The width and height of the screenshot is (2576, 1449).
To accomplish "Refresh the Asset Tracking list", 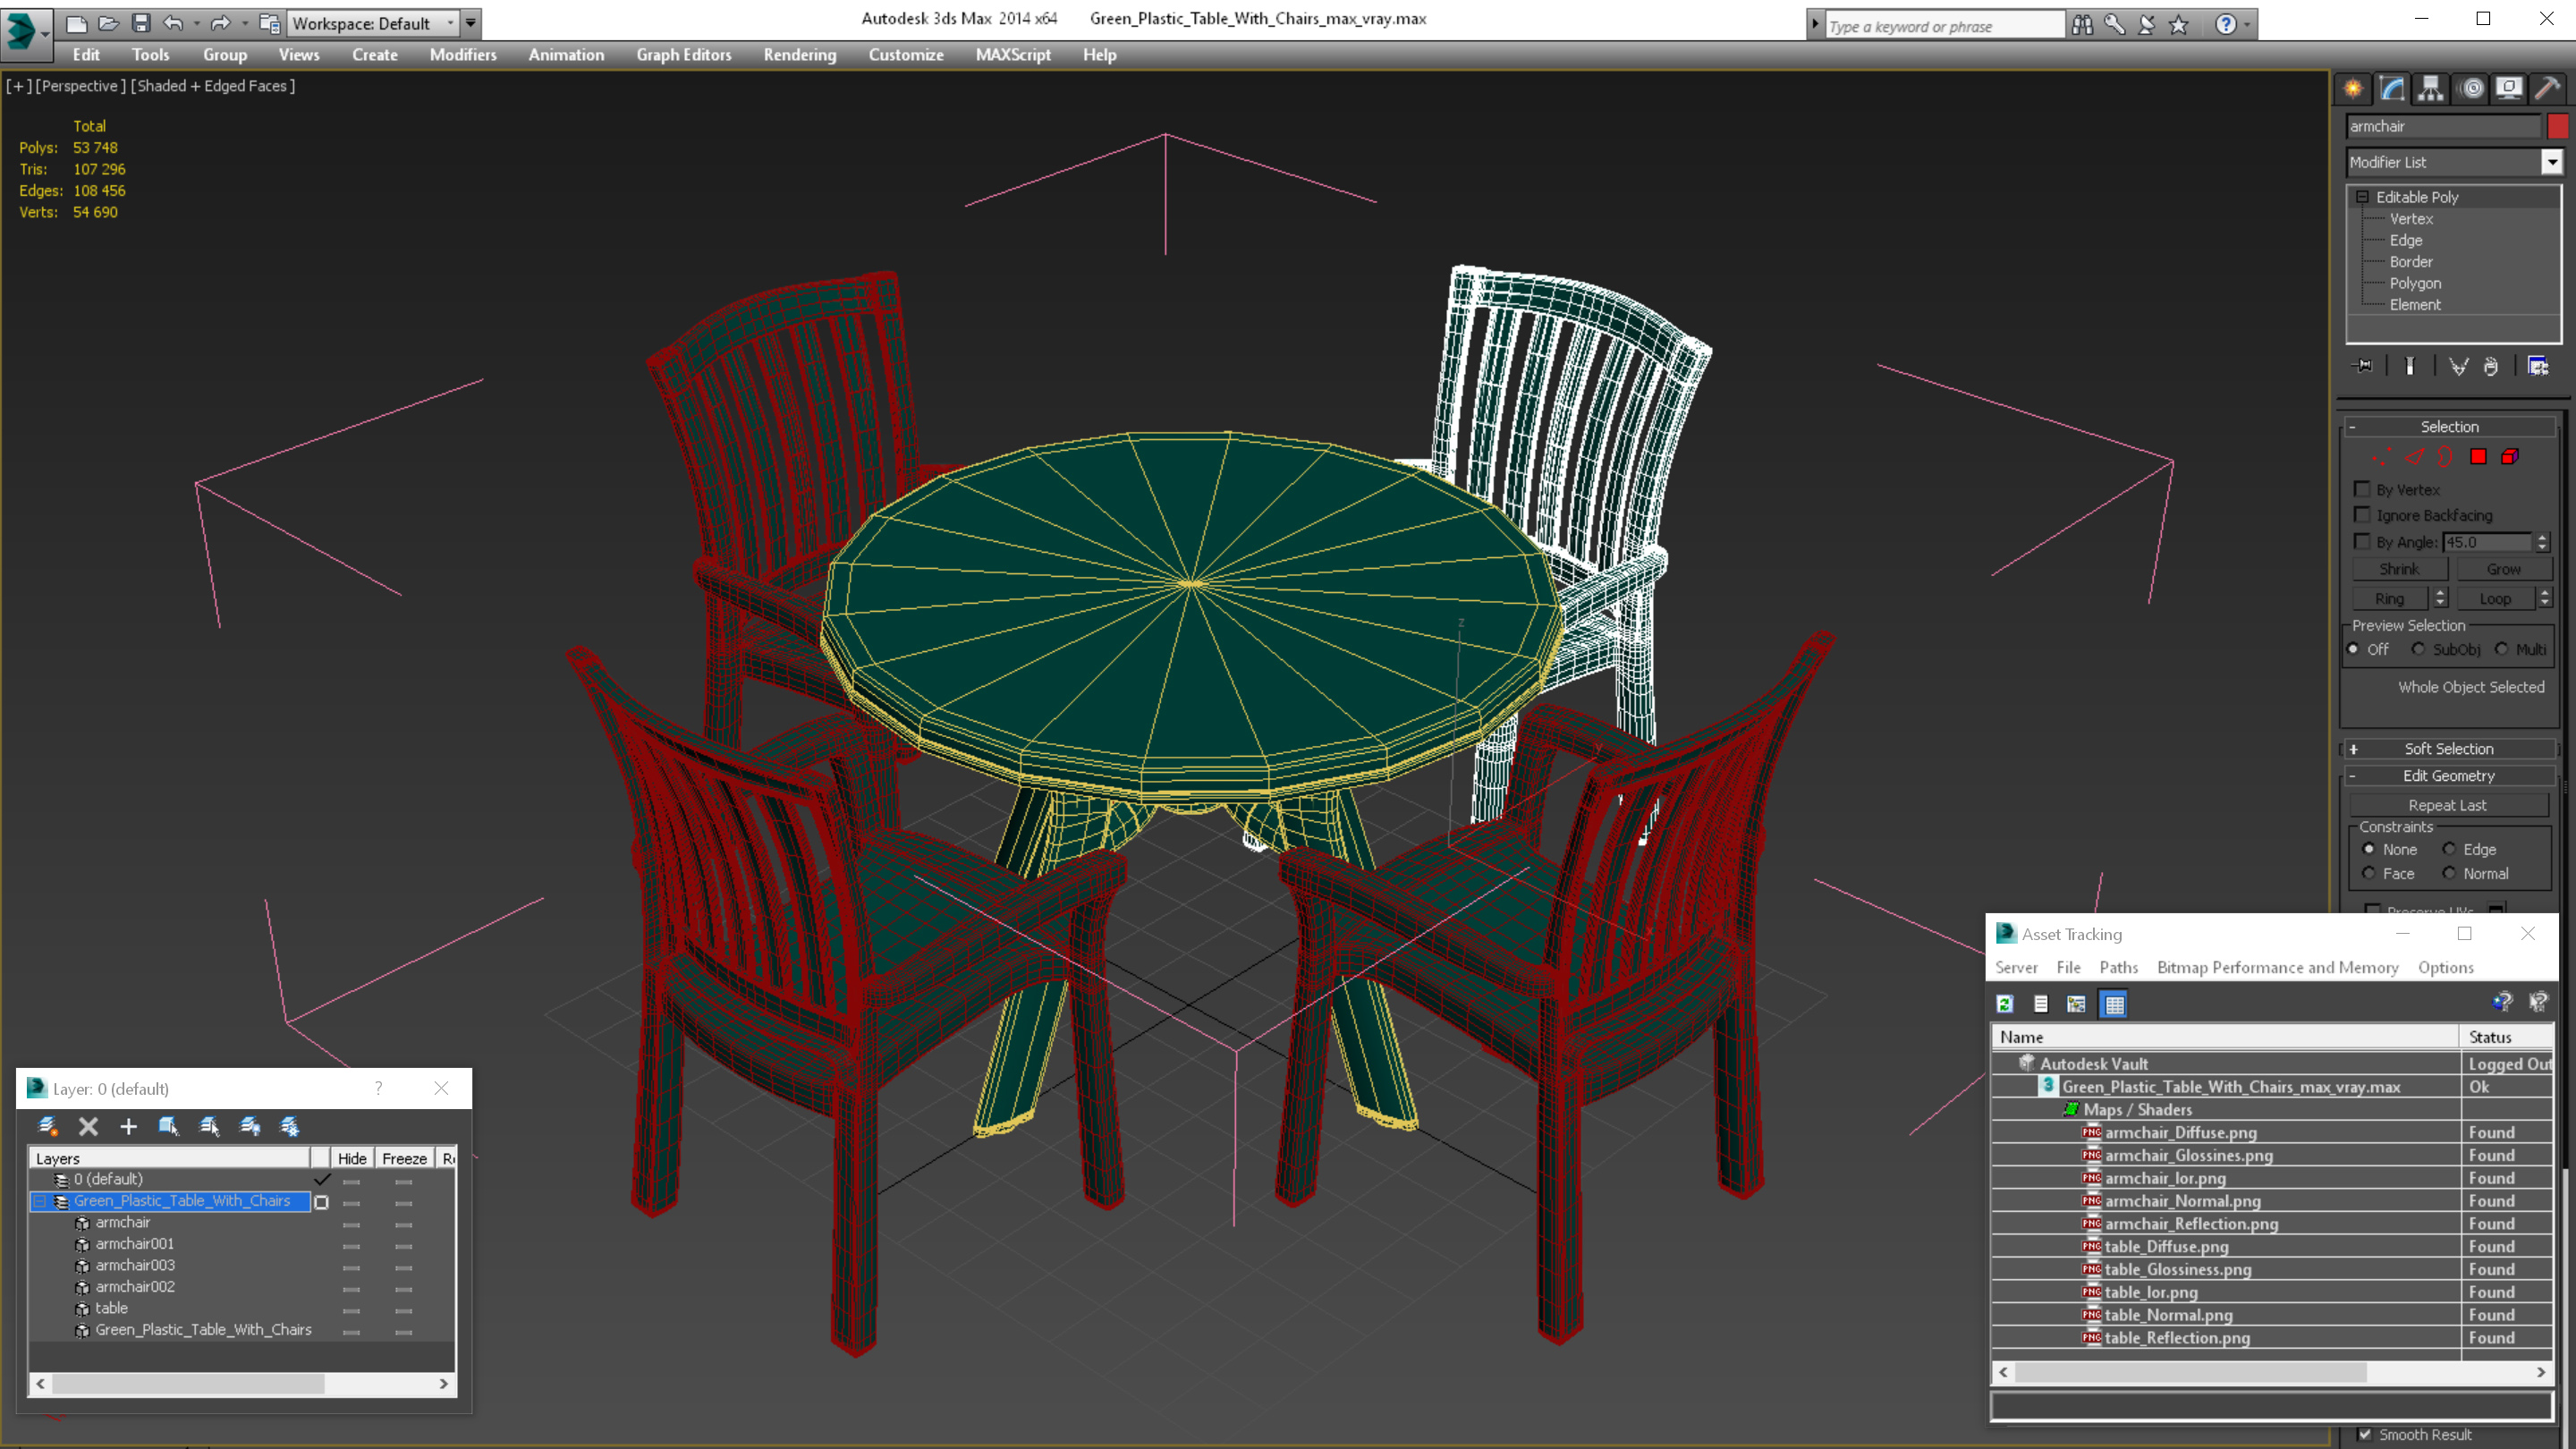I will [x=2004, y=1004].
